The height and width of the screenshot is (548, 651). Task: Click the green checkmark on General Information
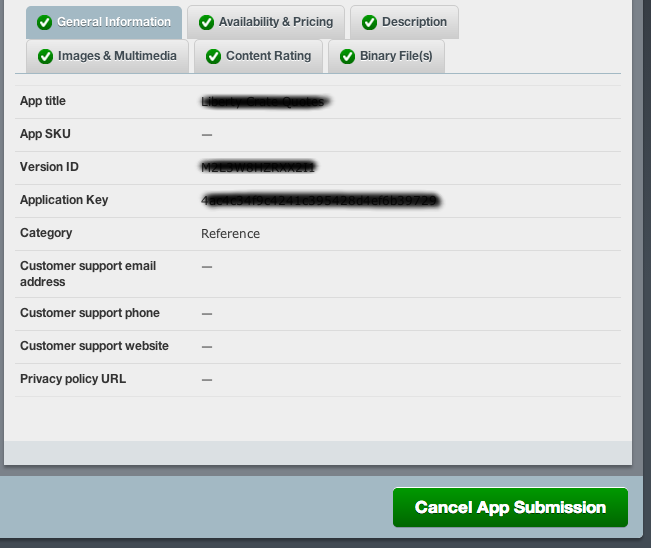click(44, 22)
